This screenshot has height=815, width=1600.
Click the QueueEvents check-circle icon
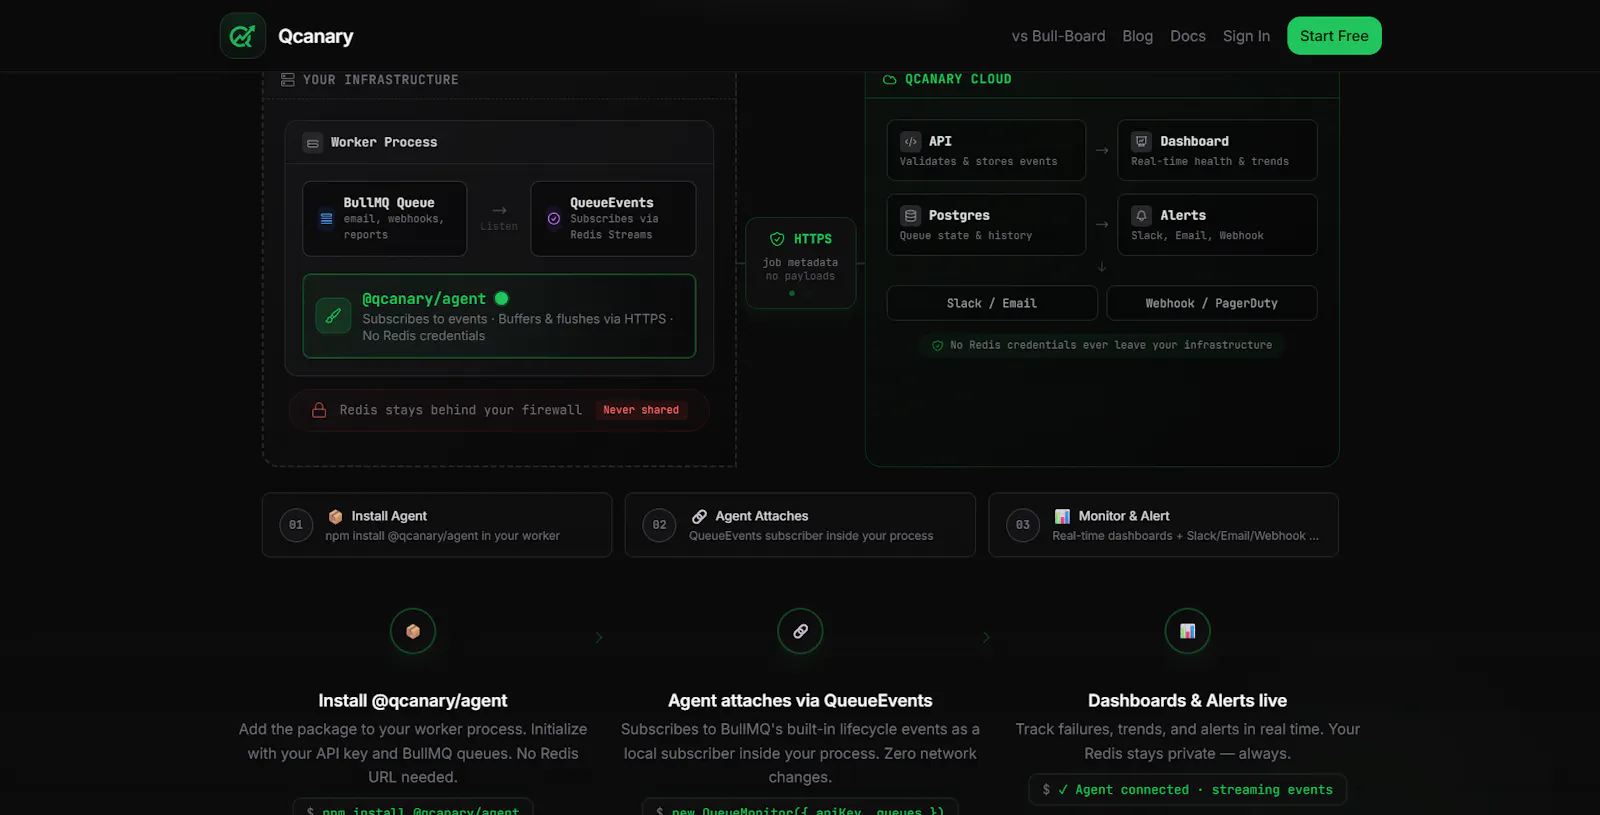(x=554, y=218)
